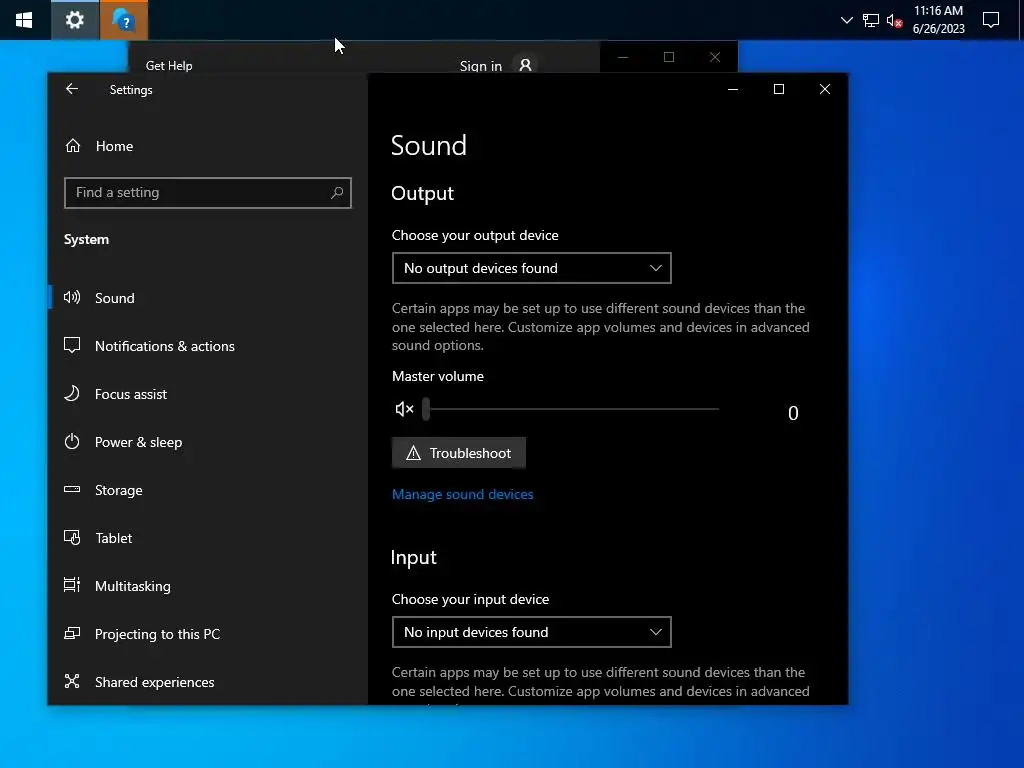This screenshot has width=1024, height=768.
Task: Click the network icon in system tray
Action: click(x=871, y=20)
